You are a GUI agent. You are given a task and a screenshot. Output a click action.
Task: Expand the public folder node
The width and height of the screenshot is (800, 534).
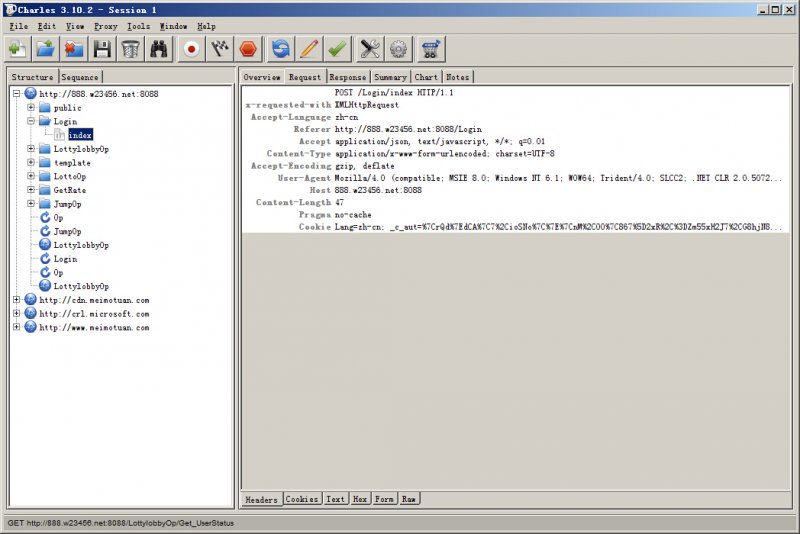pos(31,108)
